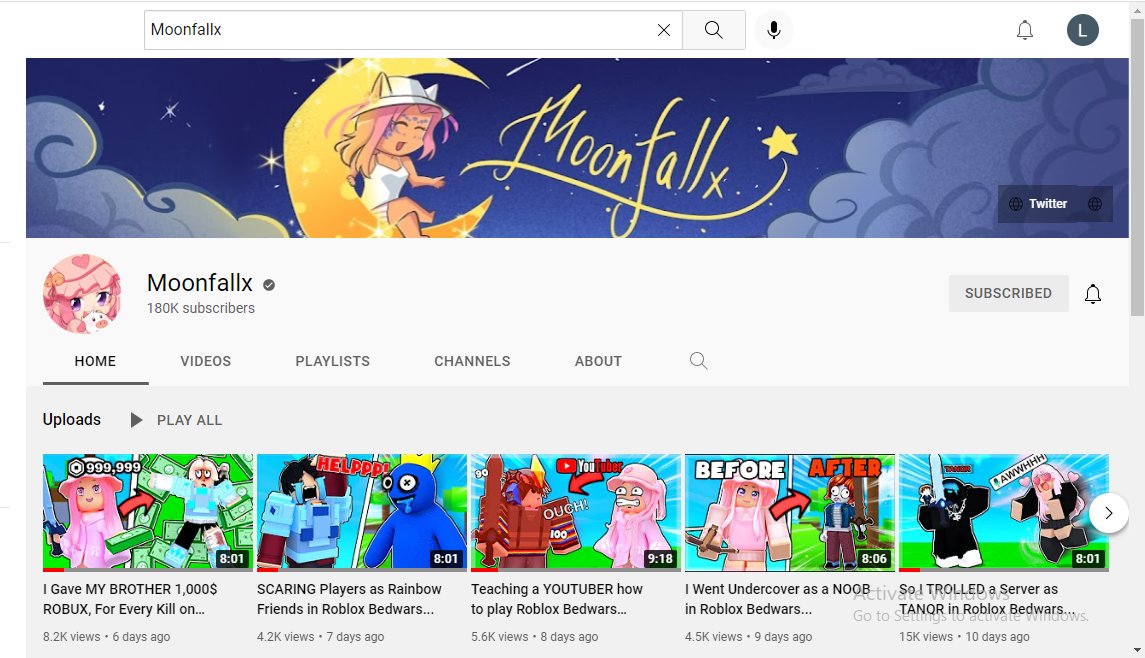1145x658 pixels.
Task: Clear the search box with X icon
Action: pyautogui.click(x=663, y=30)
